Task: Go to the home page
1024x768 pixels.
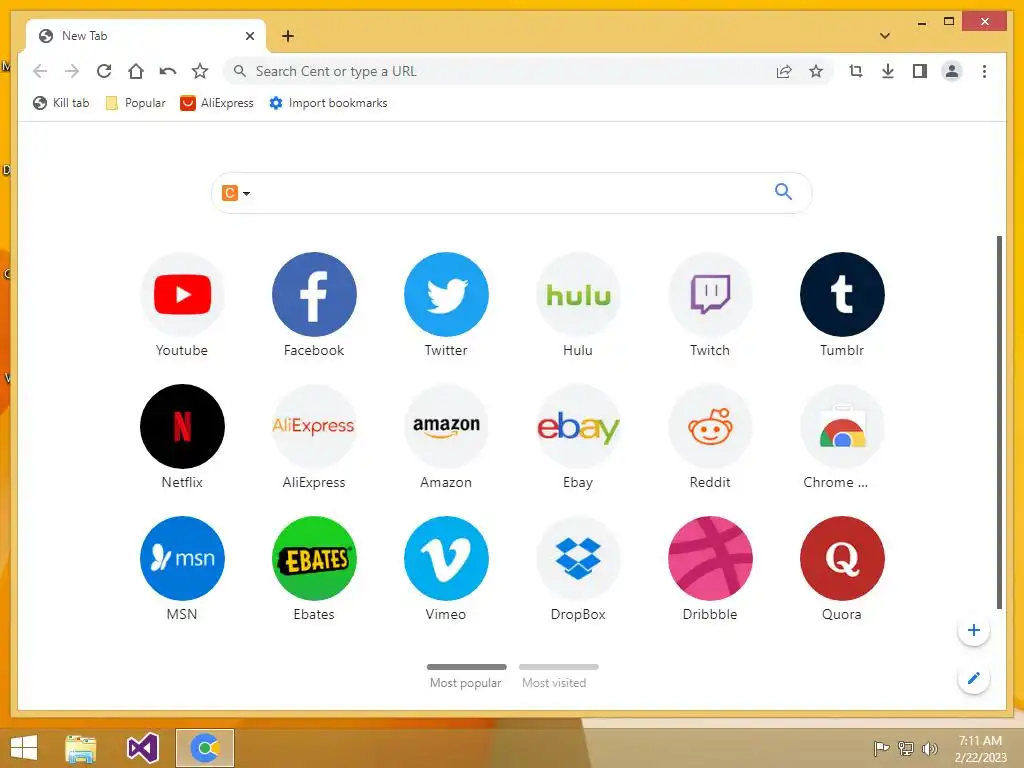Action: (x=136, y=71)
